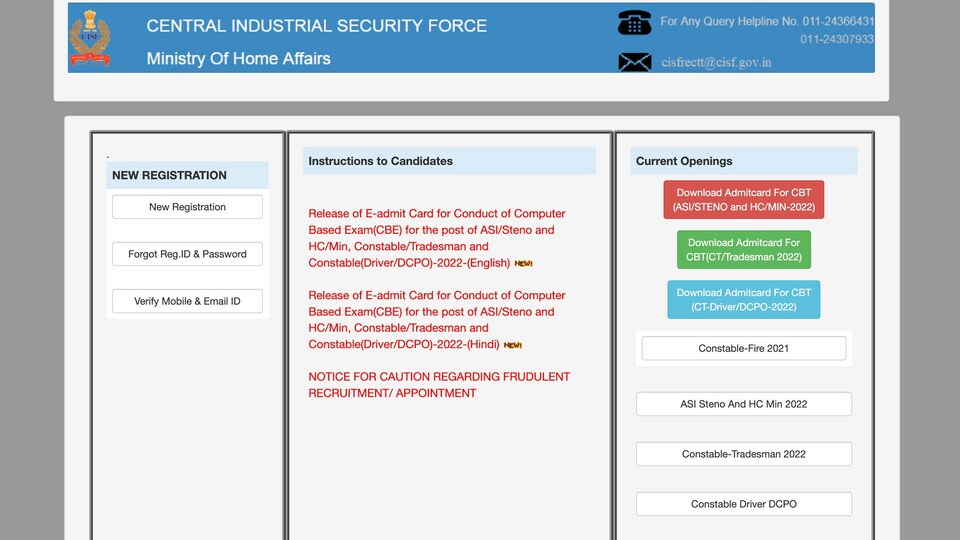Open the E-admit card release notice in Hindi

437,320
